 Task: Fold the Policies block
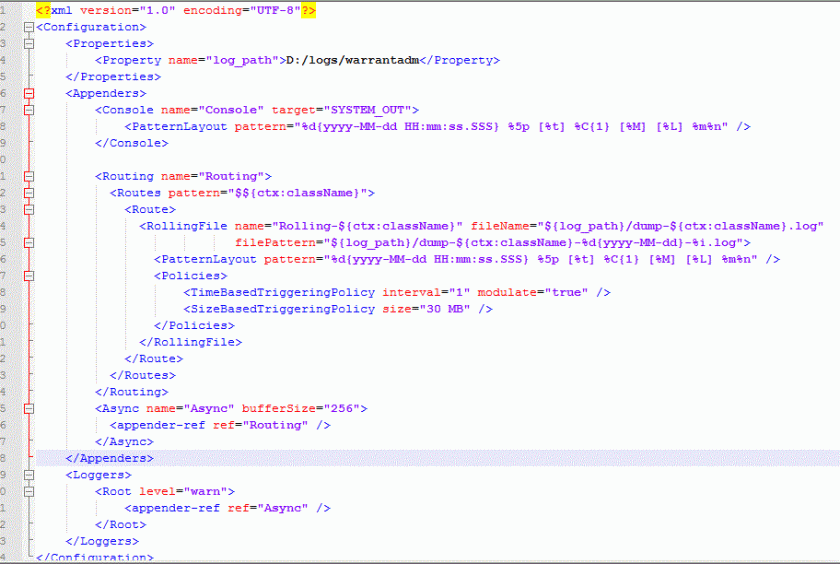(x=28, y=276)
